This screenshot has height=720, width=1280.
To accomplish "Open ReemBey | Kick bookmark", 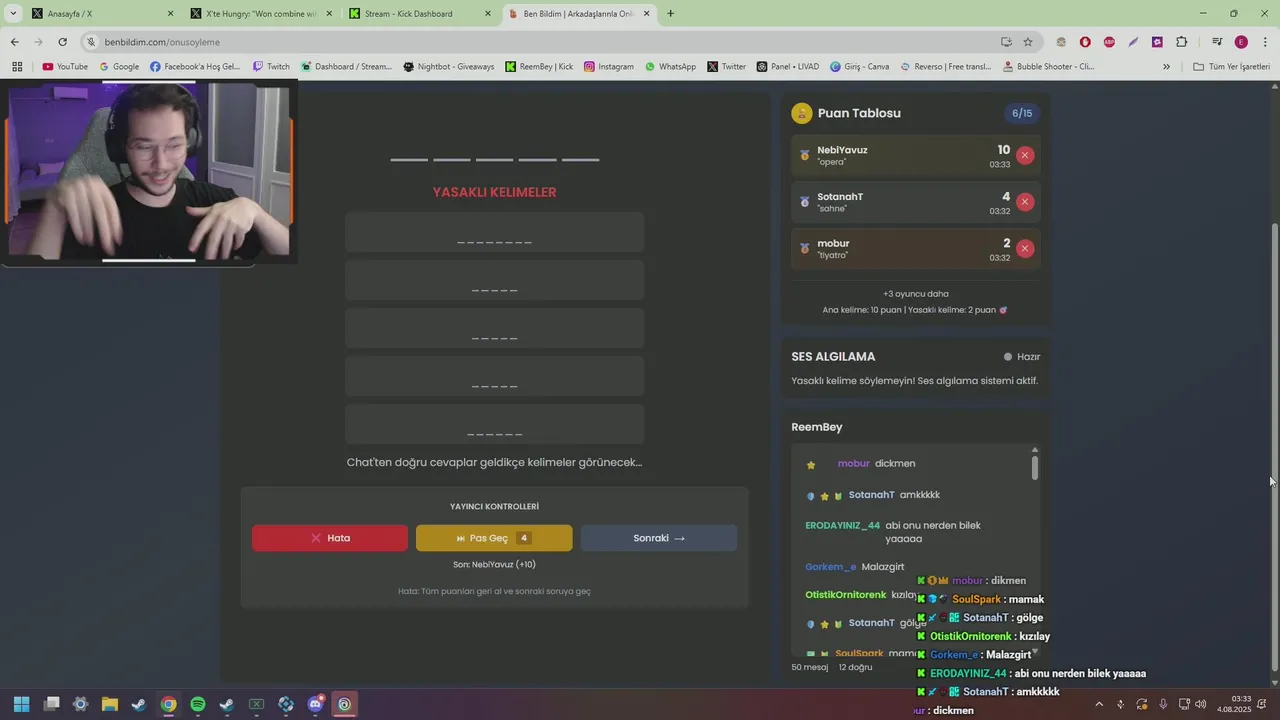I will (x=539, y=67).
